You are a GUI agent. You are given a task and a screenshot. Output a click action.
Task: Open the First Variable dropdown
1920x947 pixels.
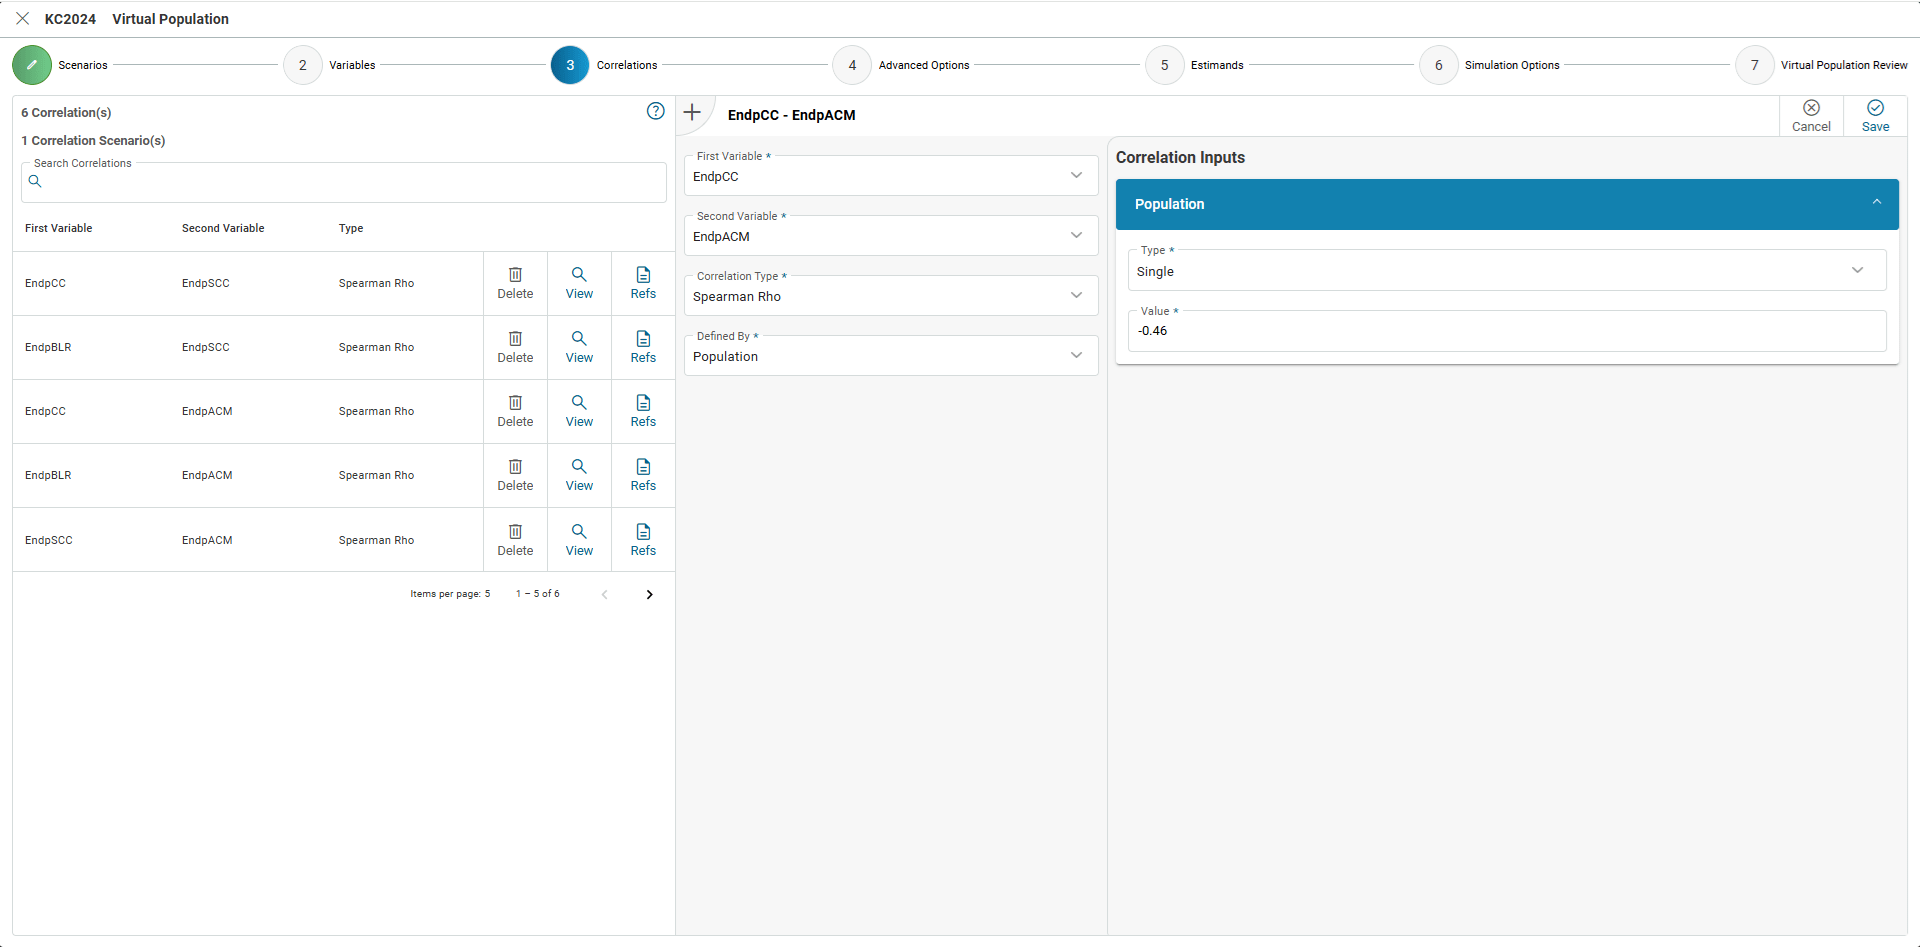891,176
